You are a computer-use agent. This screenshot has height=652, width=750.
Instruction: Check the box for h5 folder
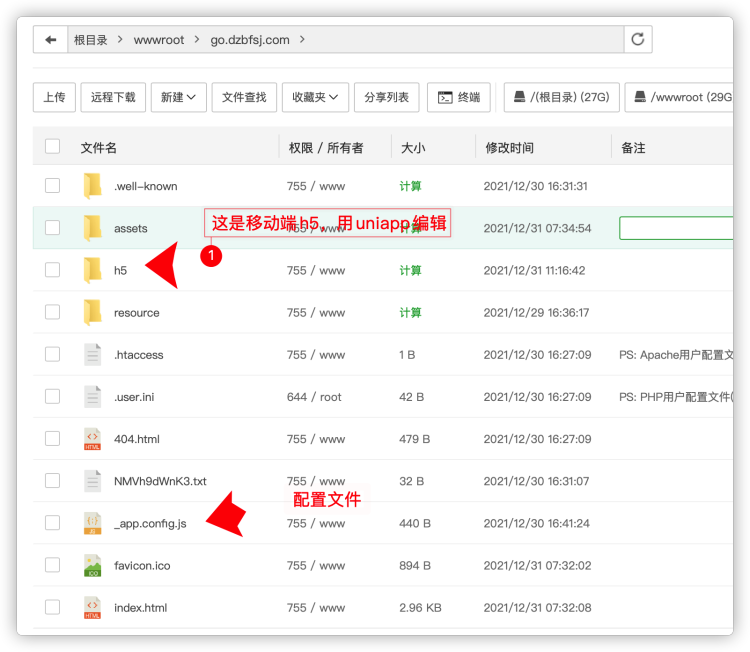[x=52, y=270]
